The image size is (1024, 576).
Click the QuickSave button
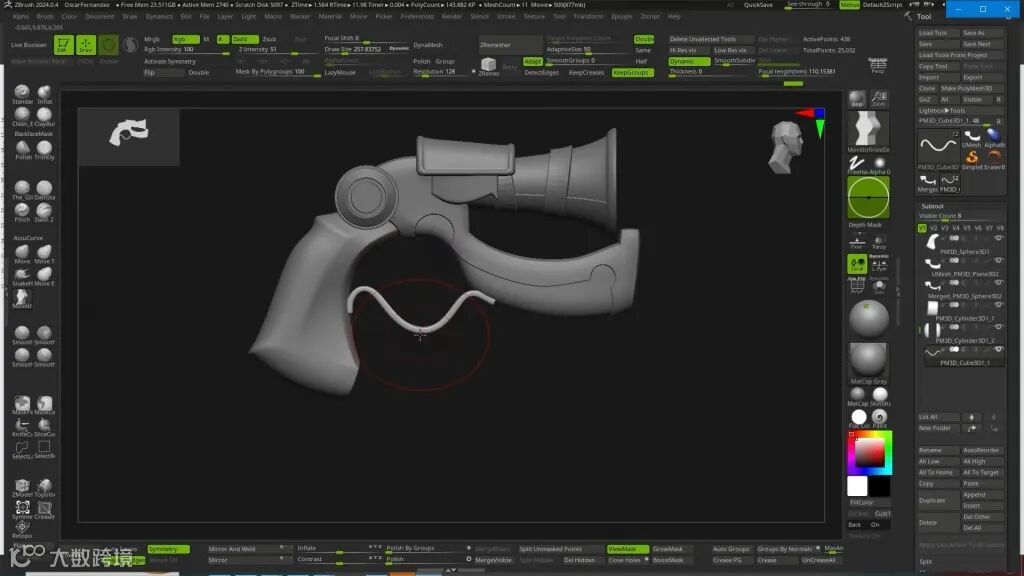coord(758,5)
